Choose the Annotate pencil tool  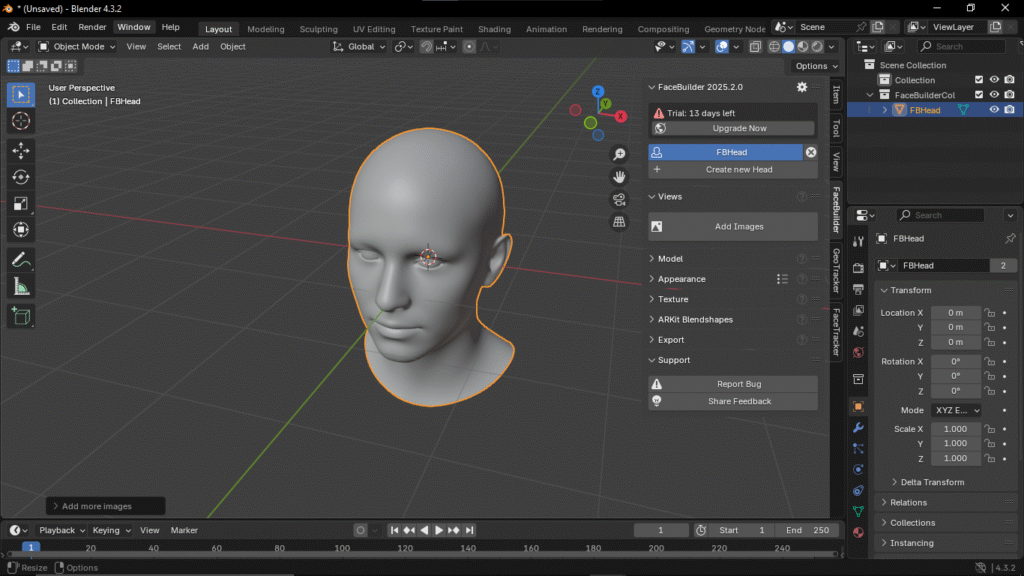[21, 260]
